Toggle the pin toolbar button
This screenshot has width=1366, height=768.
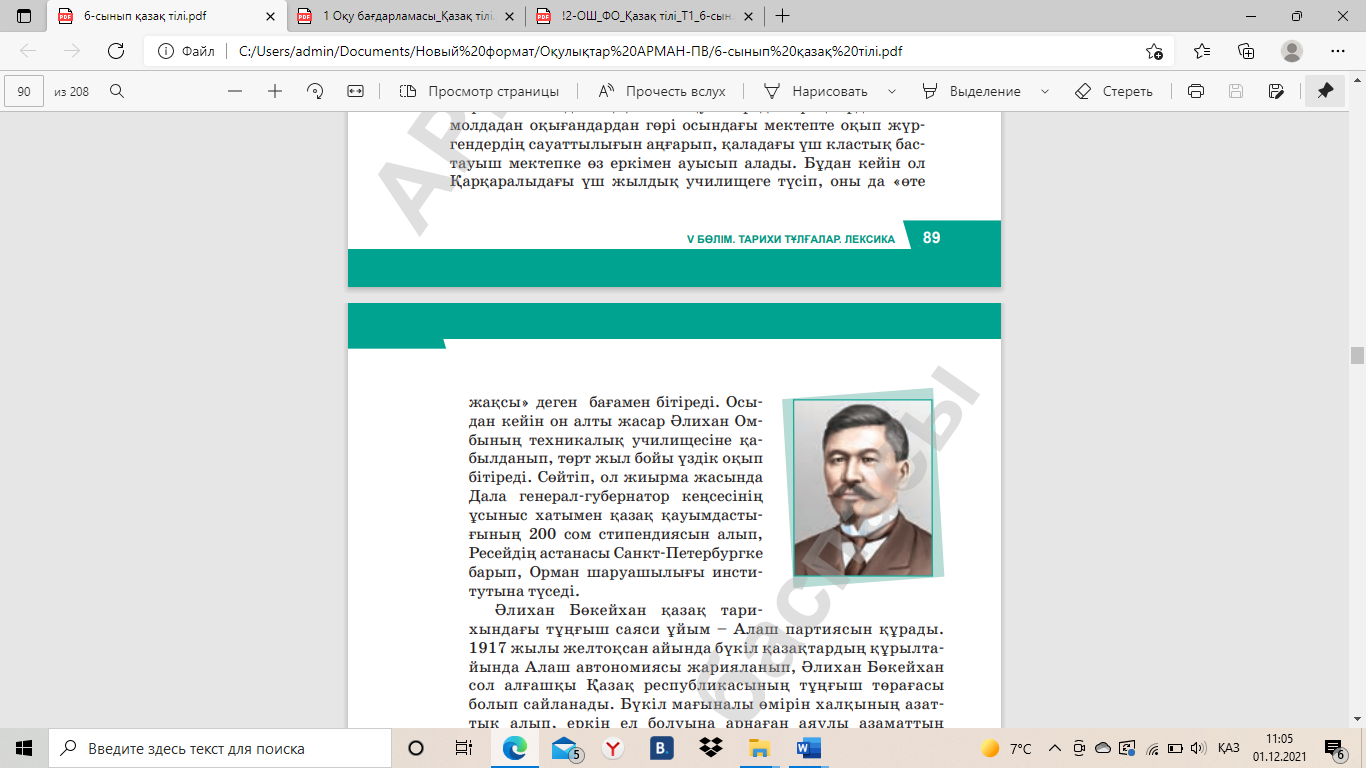pos(1325,91)
